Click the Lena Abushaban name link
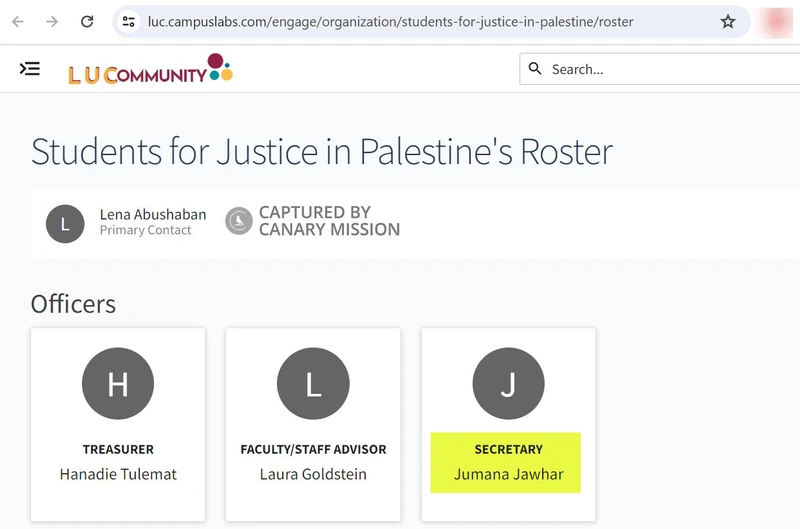 153,214
